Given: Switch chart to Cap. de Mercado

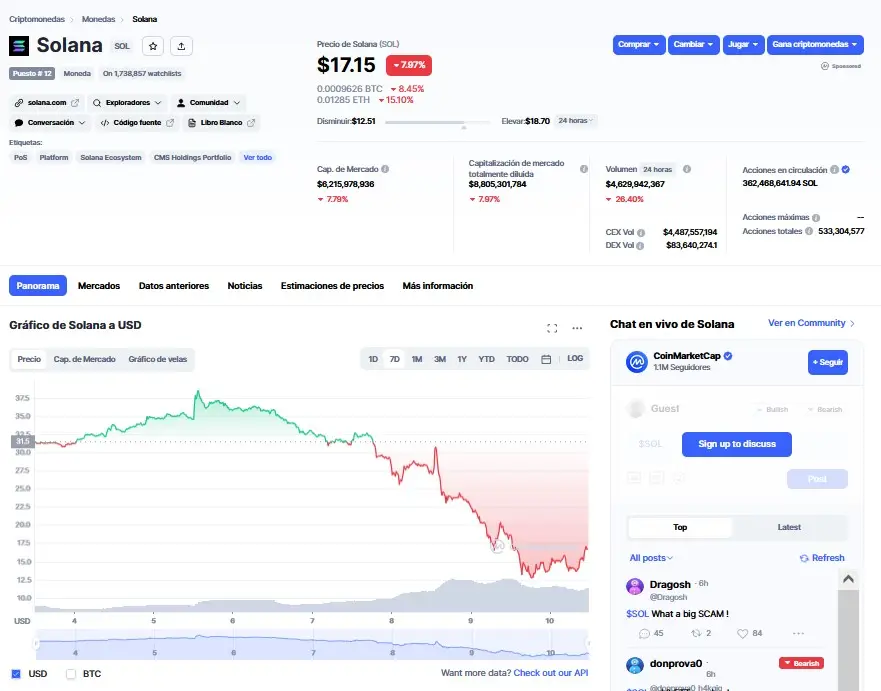Looking at the screenshot, I should click(x=84, y=359).
